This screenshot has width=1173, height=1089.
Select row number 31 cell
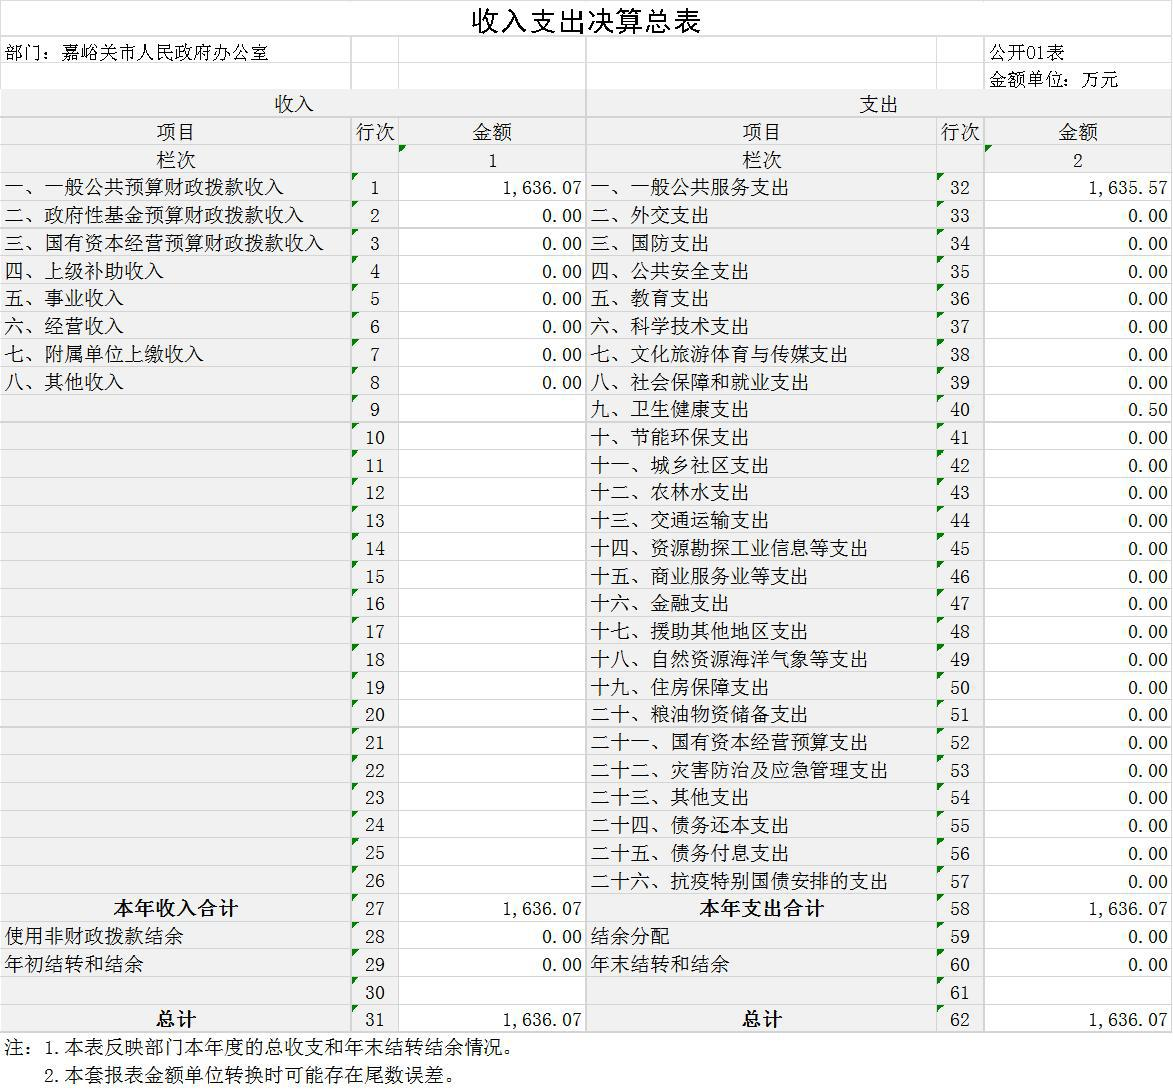374,1019
